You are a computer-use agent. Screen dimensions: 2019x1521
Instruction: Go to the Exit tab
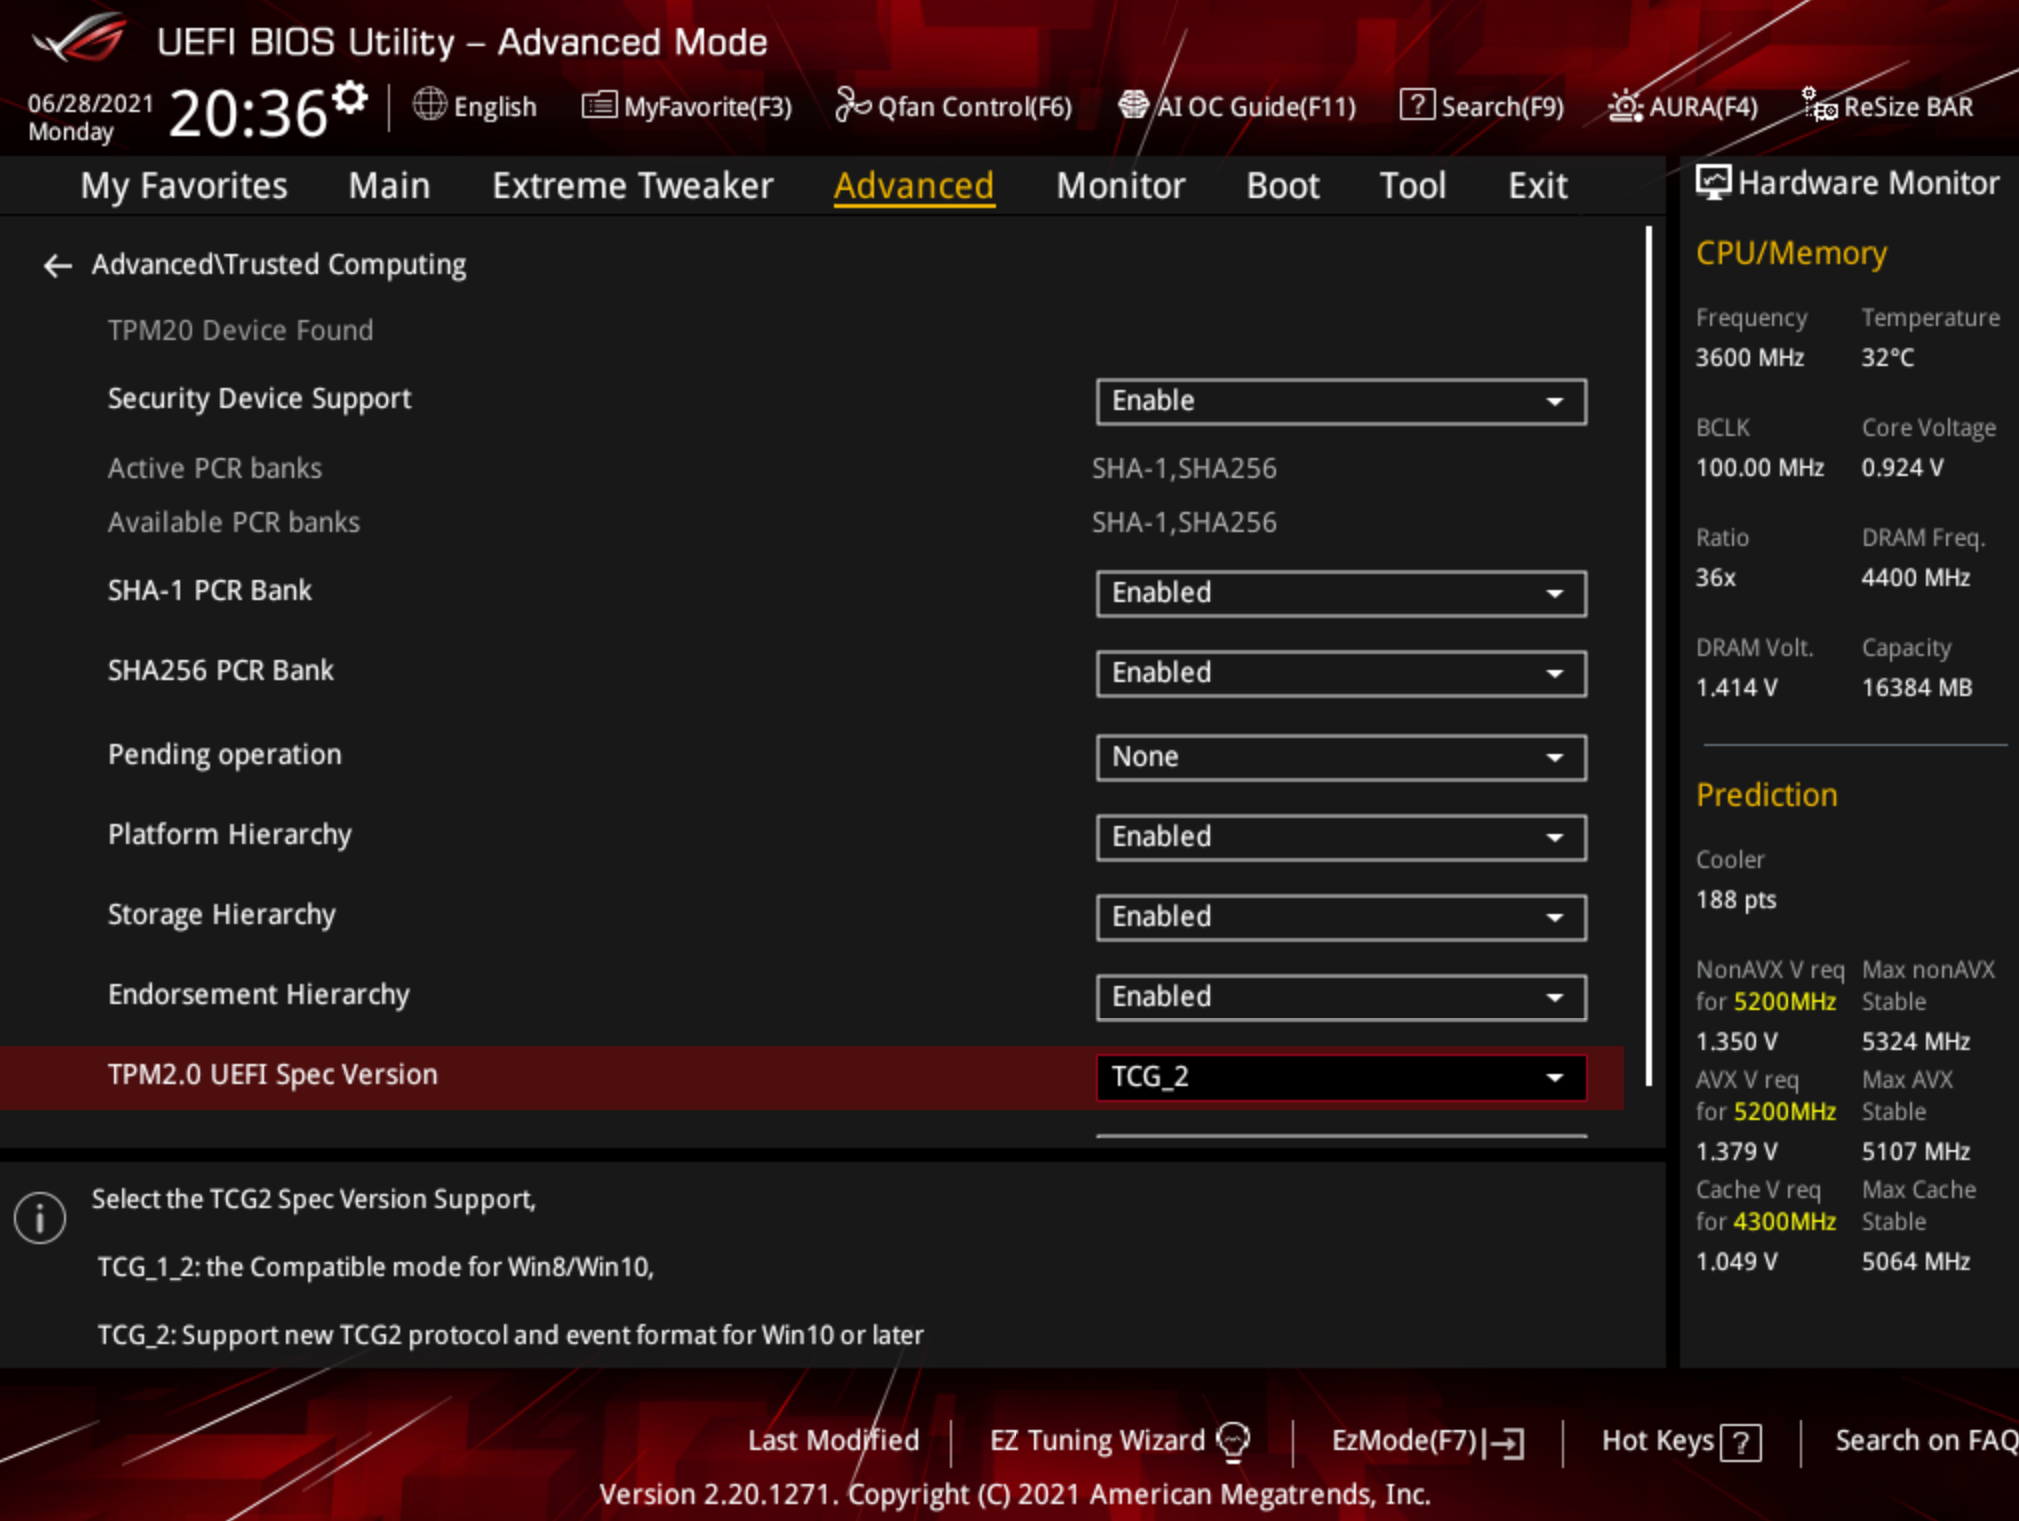1538,186
